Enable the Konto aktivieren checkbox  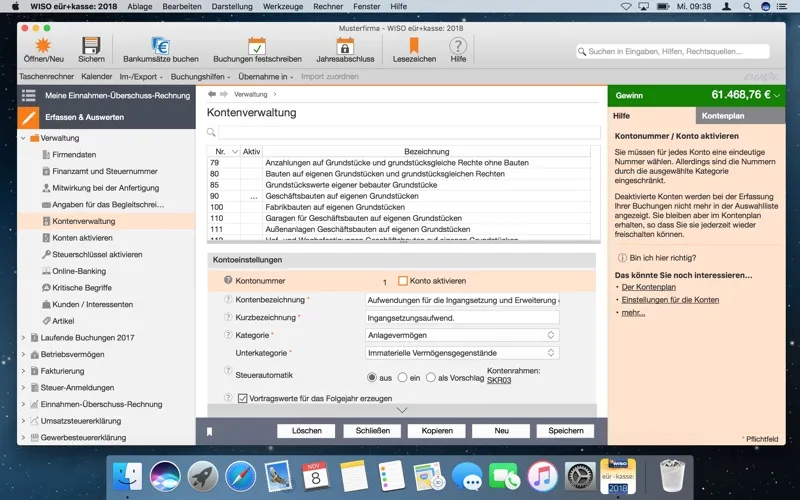click(403, 281)
